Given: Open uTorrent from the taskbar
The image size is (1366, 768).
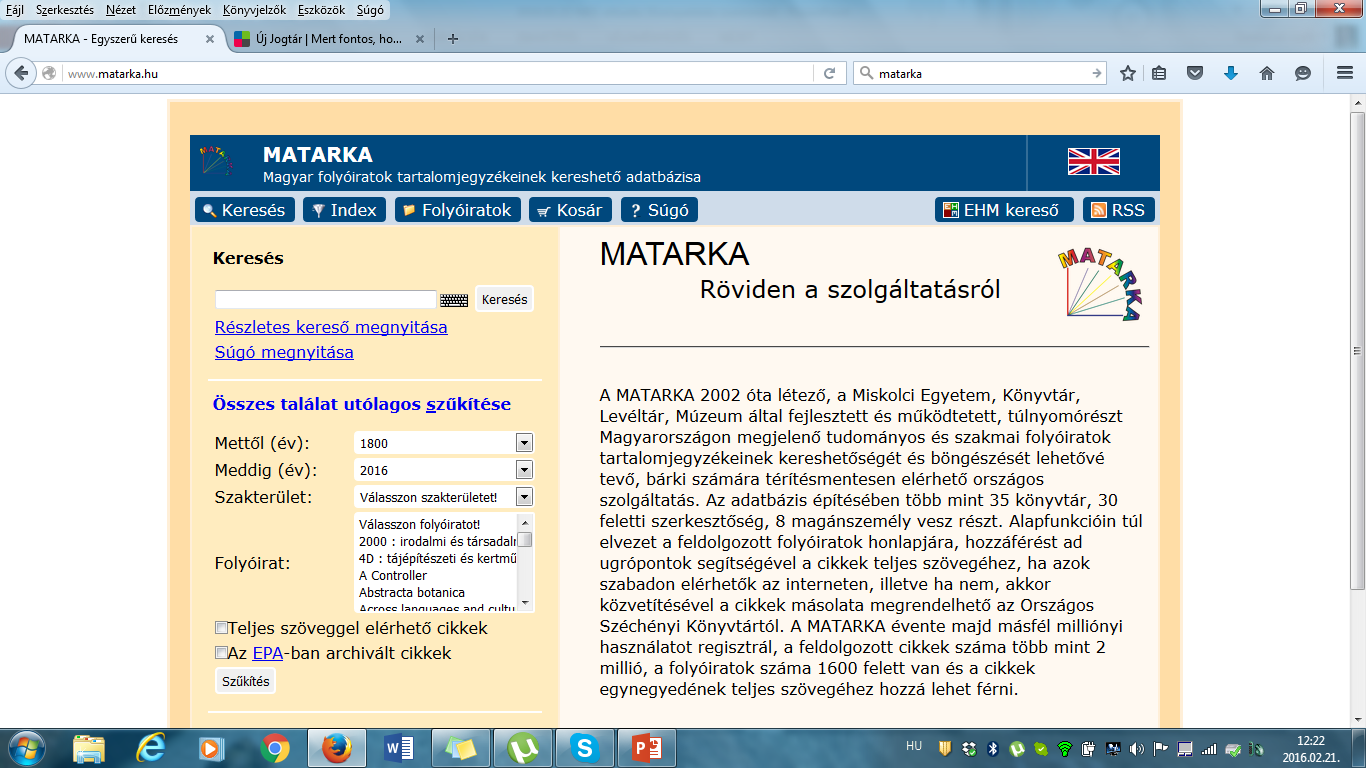Looking at the screenshot, I should click(x=523, y=747).
